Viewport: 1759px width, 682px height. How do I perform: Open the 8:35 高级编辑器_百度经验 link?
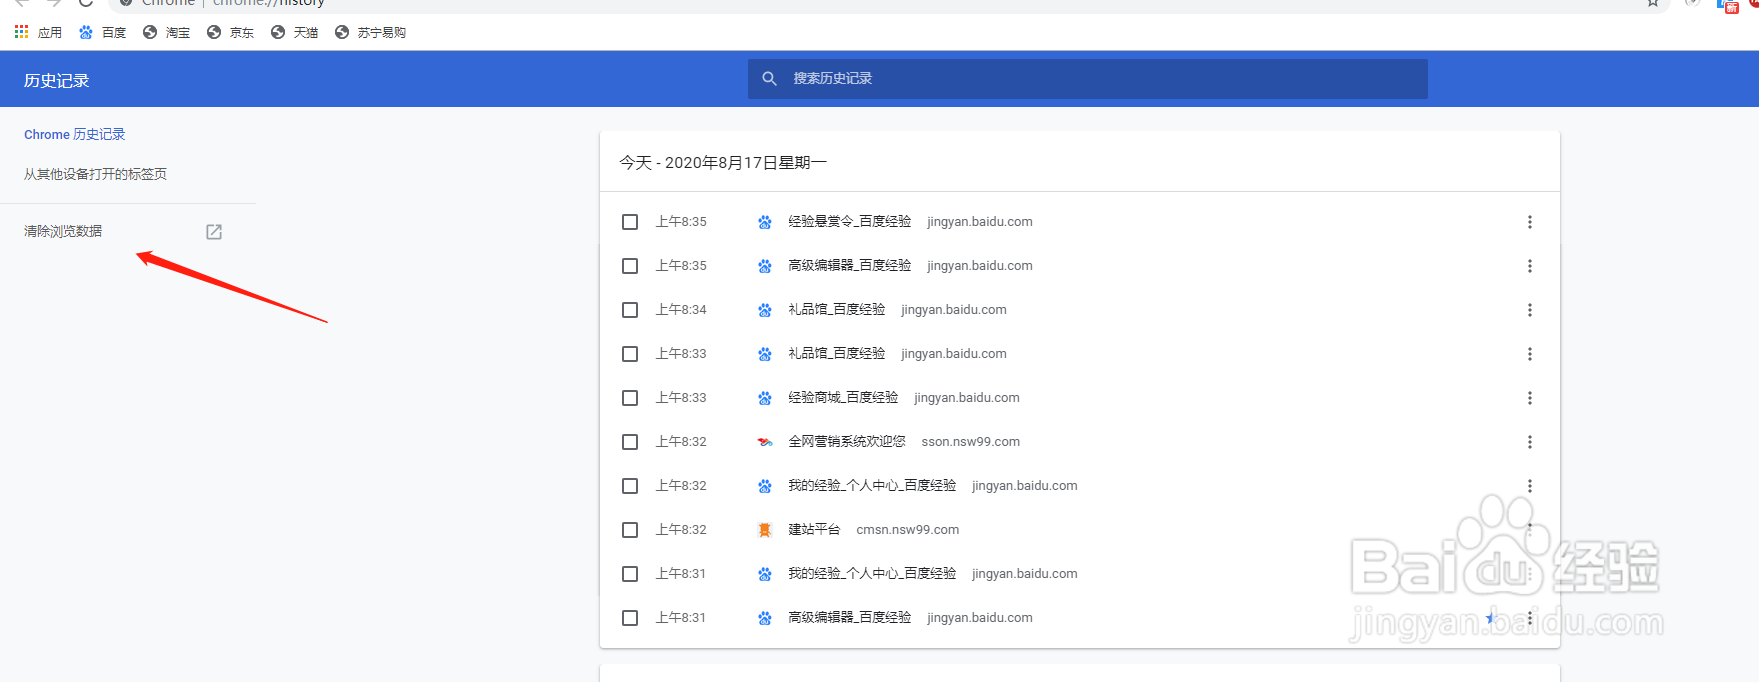tap(850, 266)
